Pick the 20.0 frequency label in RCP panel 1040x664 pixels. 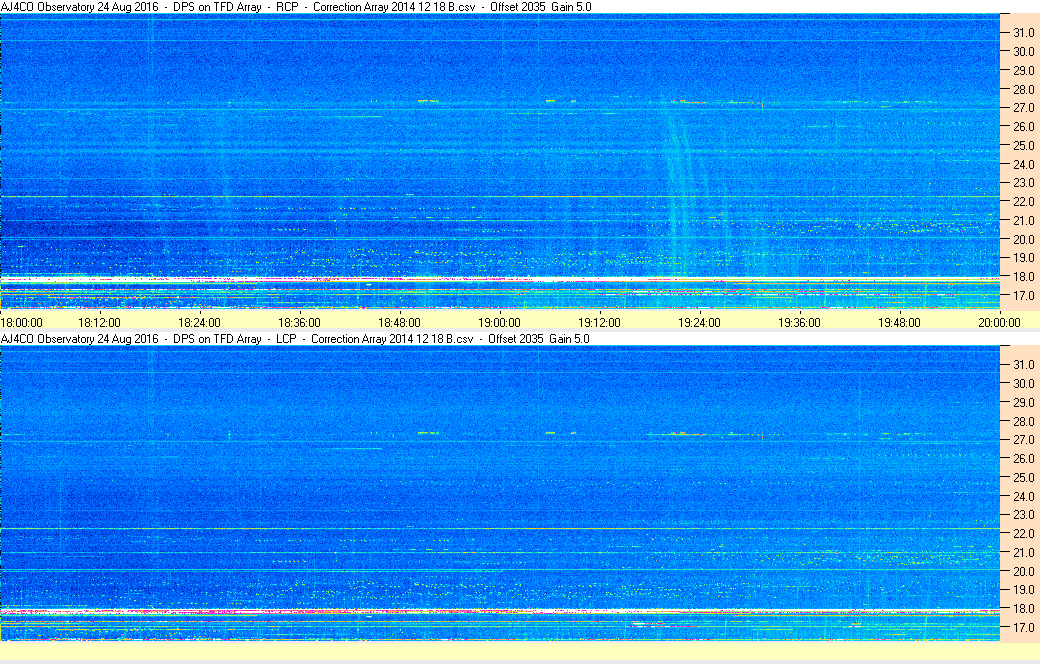1023,239
